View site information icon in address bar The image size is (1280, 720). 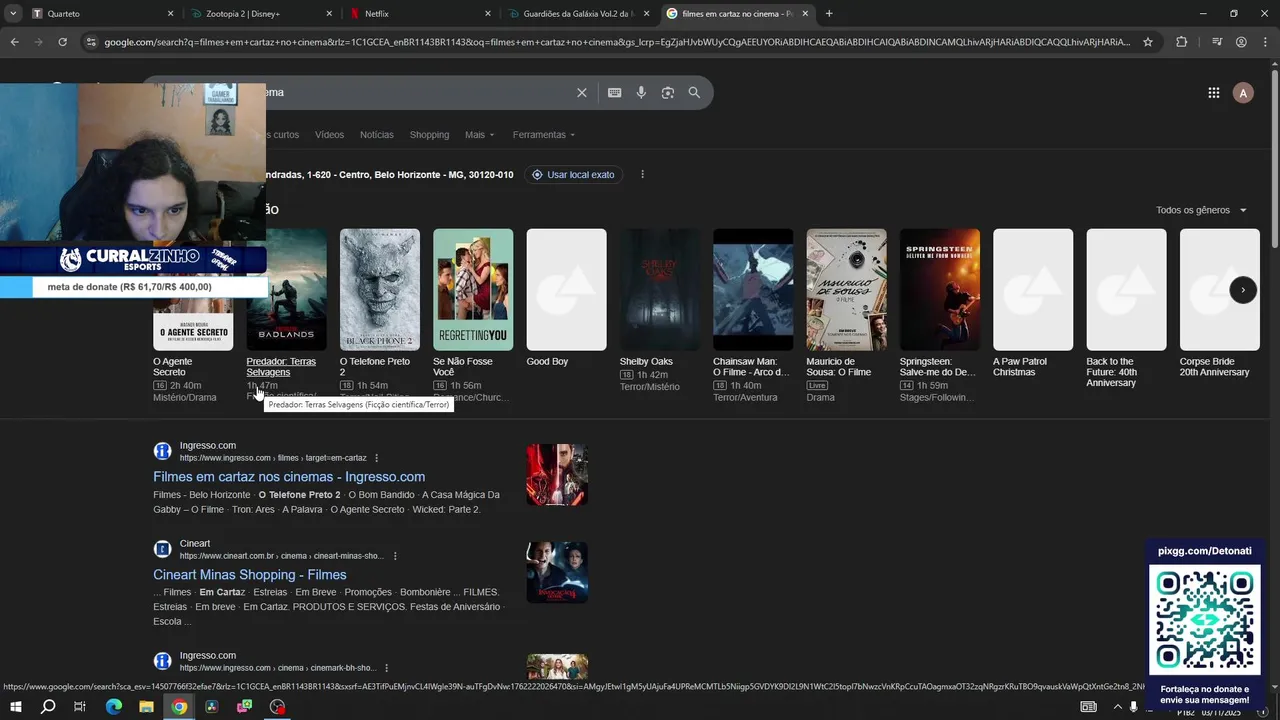click(91, 42)
